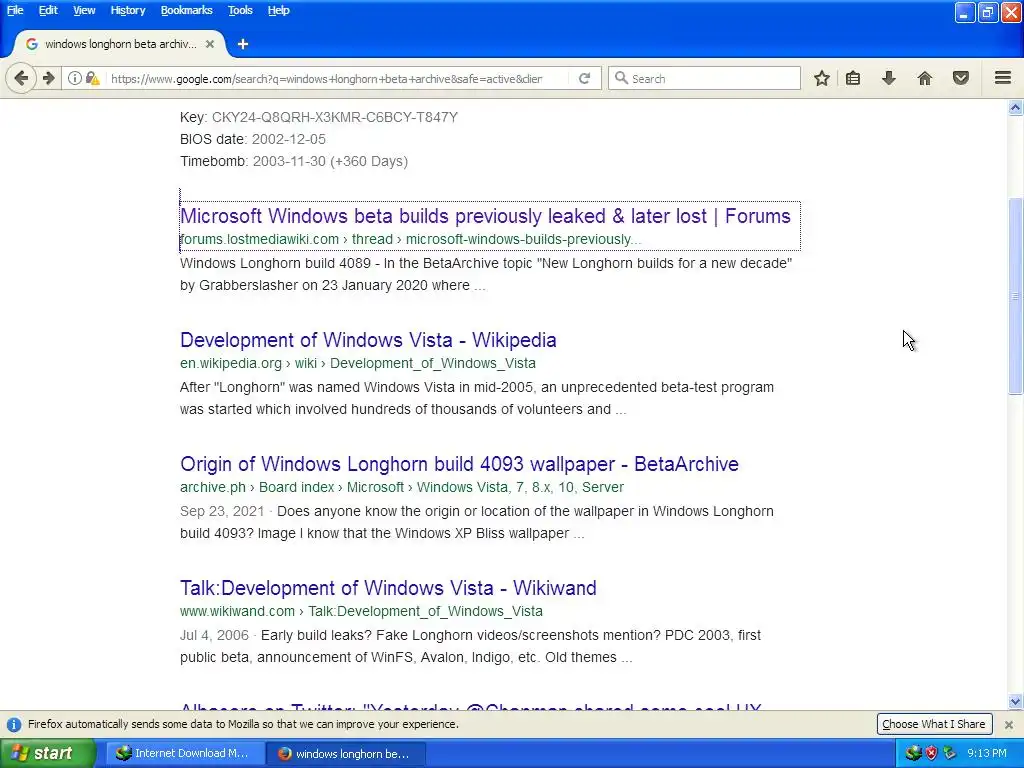The height and width of the screenshot is (768, 1024).
Task: Click the network connection tray icon
Action: click(x=949, y=753)
